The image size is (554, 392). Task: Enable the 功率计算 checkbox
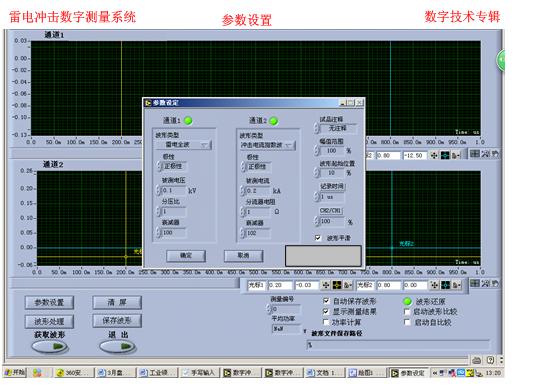(326, 322)
